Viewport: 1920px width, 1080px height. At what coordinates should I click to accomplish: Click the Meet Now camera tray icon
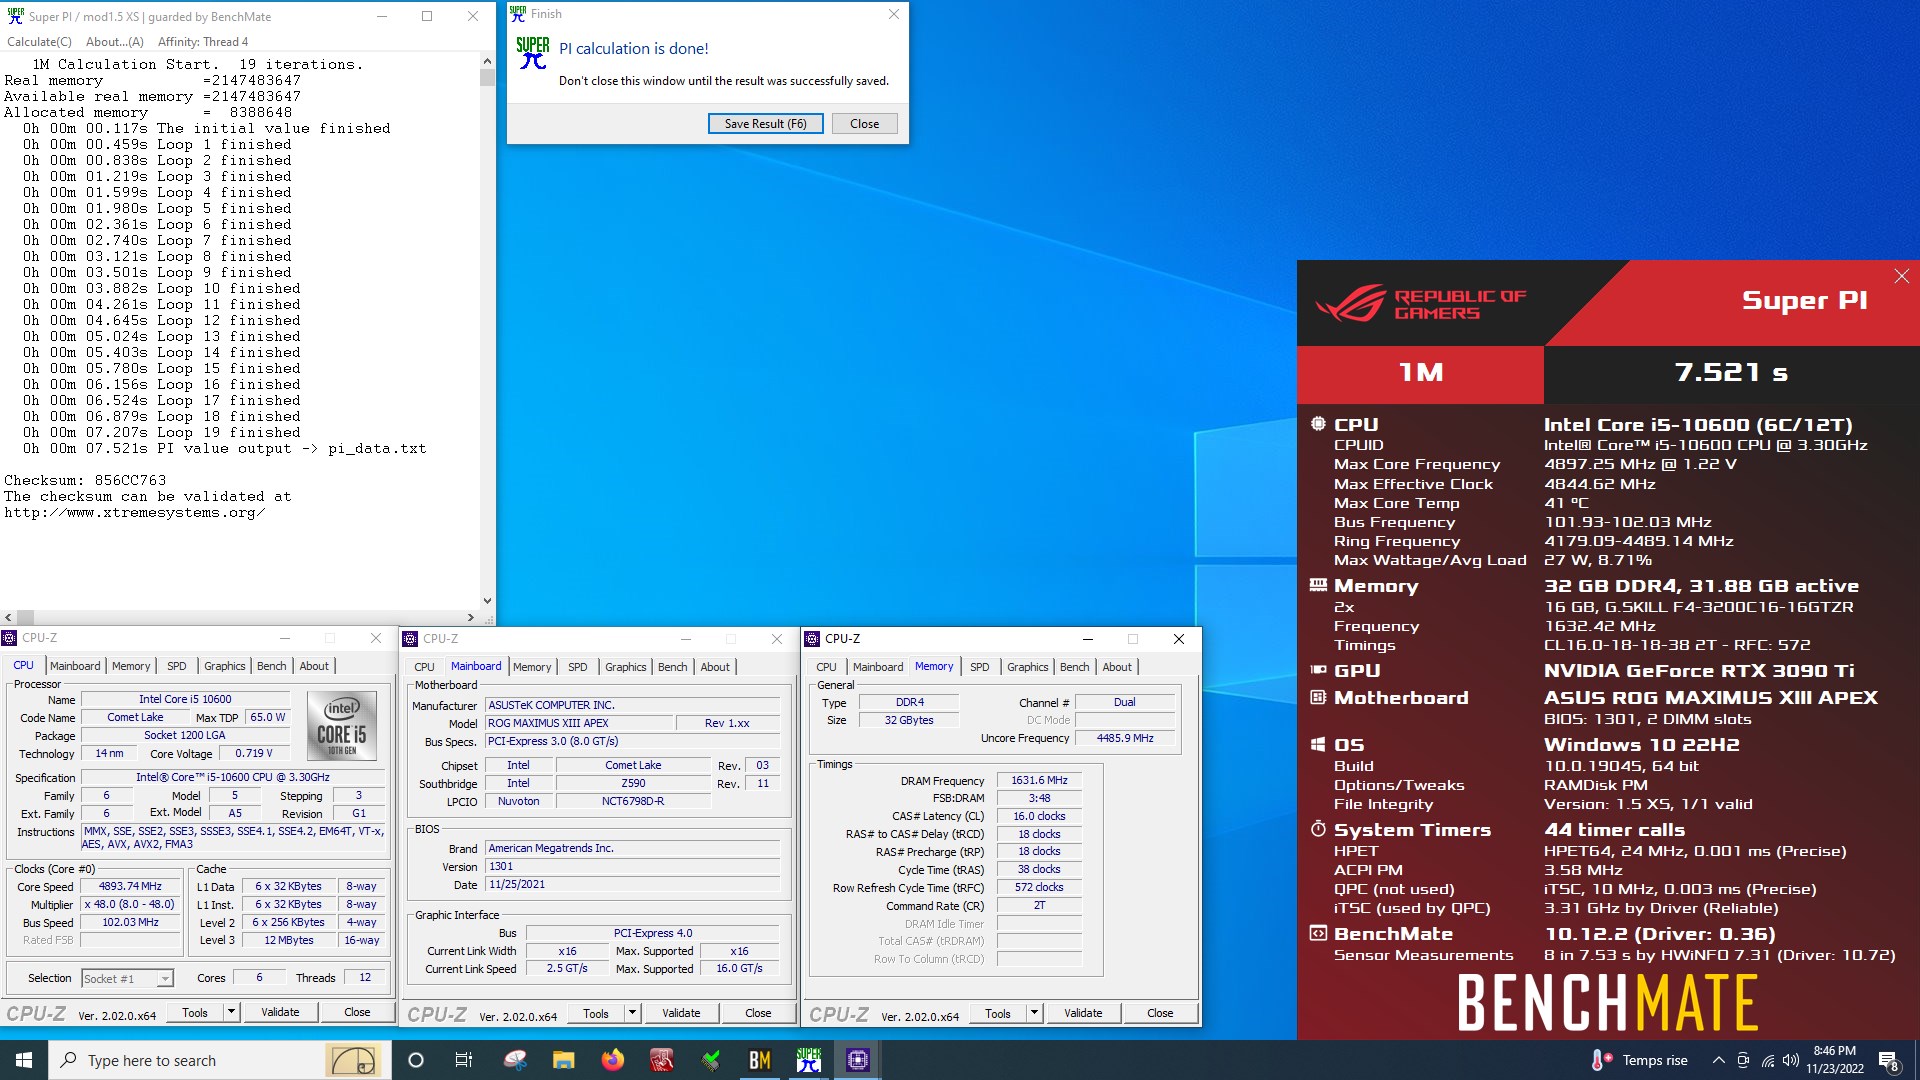1743,1060
